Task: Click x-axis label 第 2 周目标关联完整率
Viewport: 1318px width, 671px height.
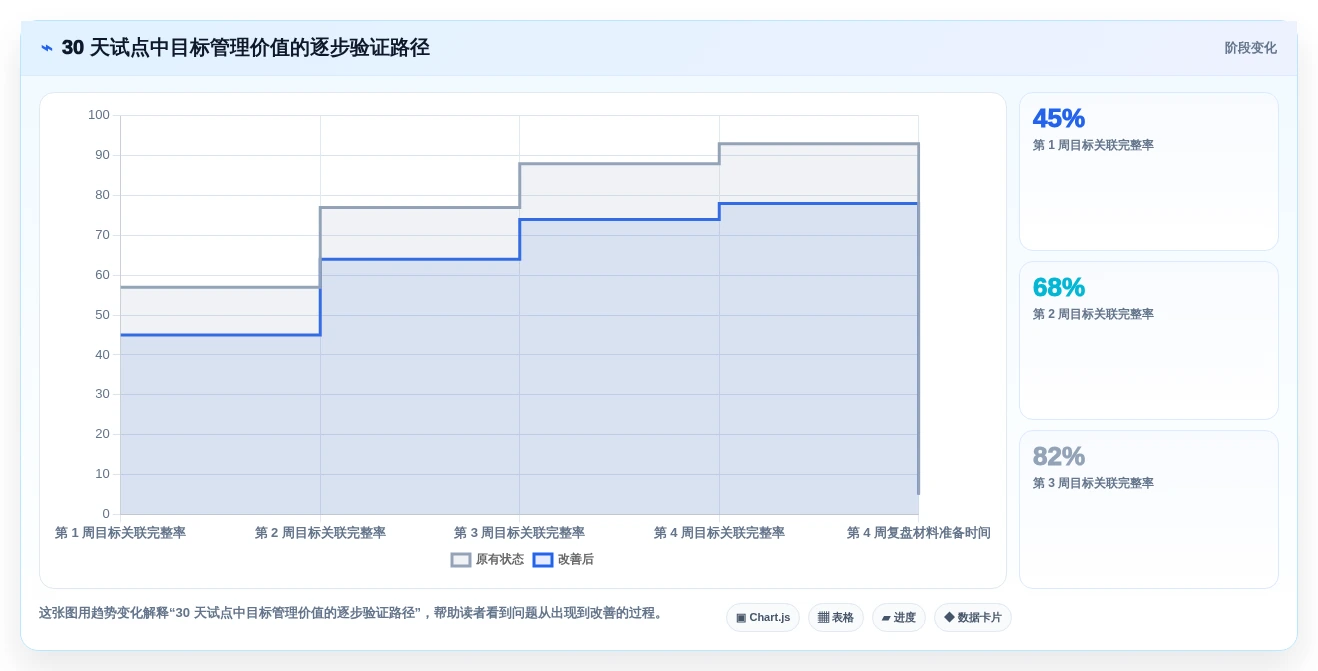Action: [320, 533]
